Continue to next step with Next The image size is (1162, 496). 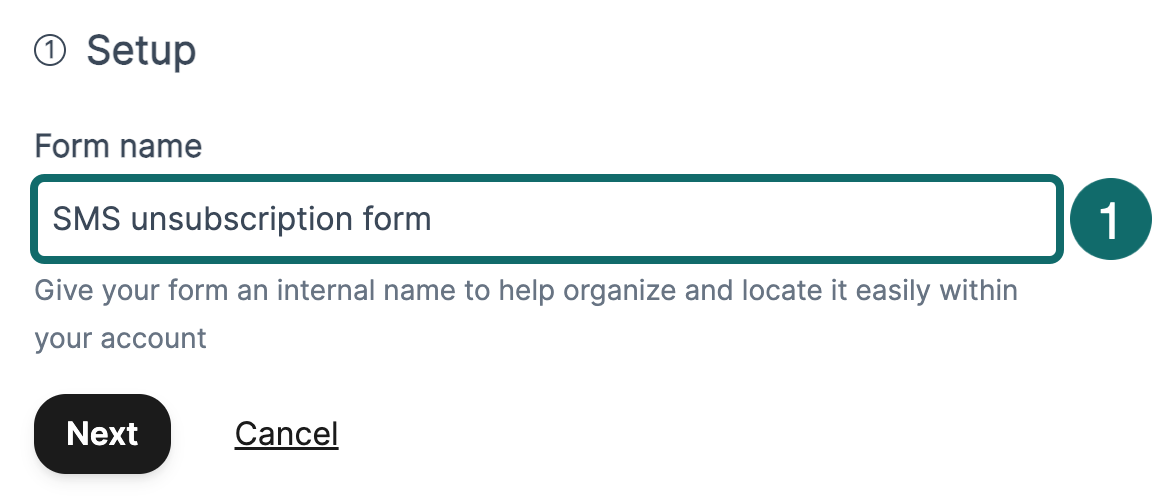coord(102,434)
